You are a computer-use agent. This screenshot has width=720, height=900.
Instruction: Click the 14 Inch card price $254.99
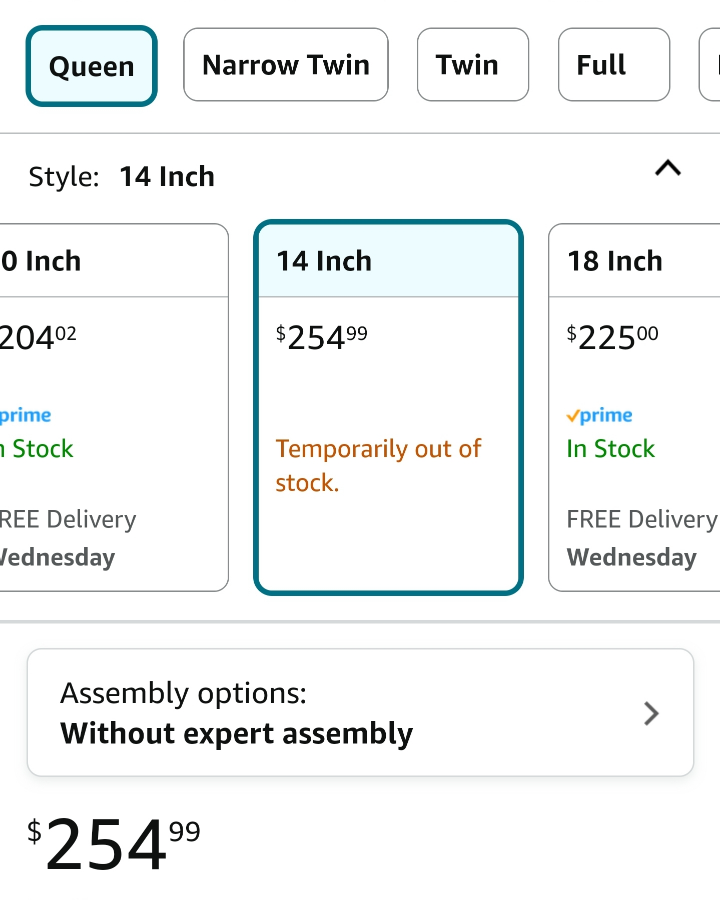click(x=322, y=337)
